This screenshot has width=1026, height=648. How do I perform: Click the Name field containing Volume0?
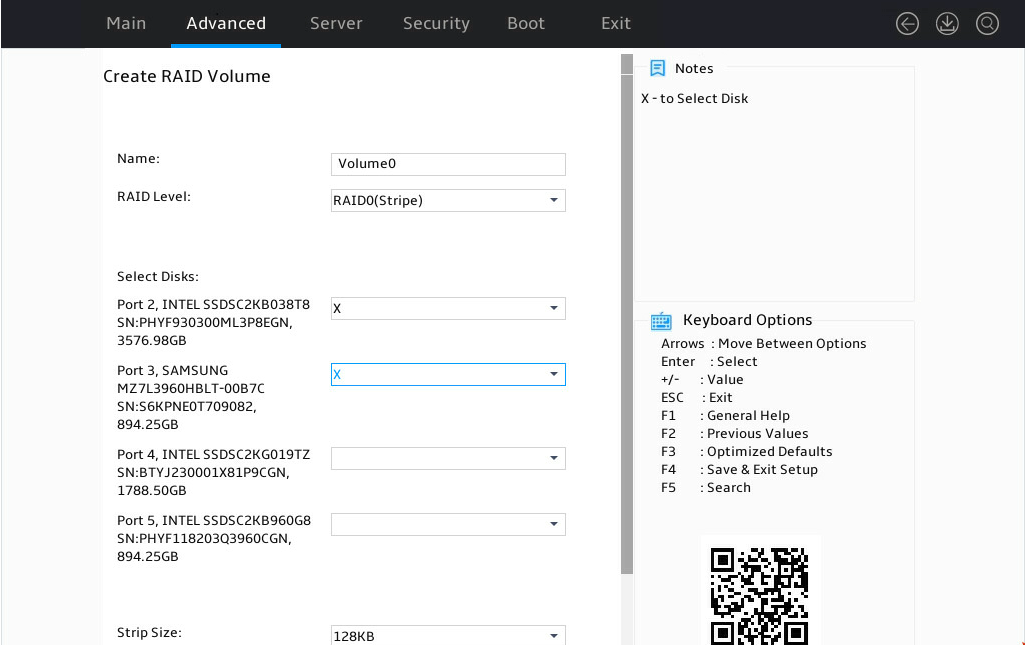point(448,164)
